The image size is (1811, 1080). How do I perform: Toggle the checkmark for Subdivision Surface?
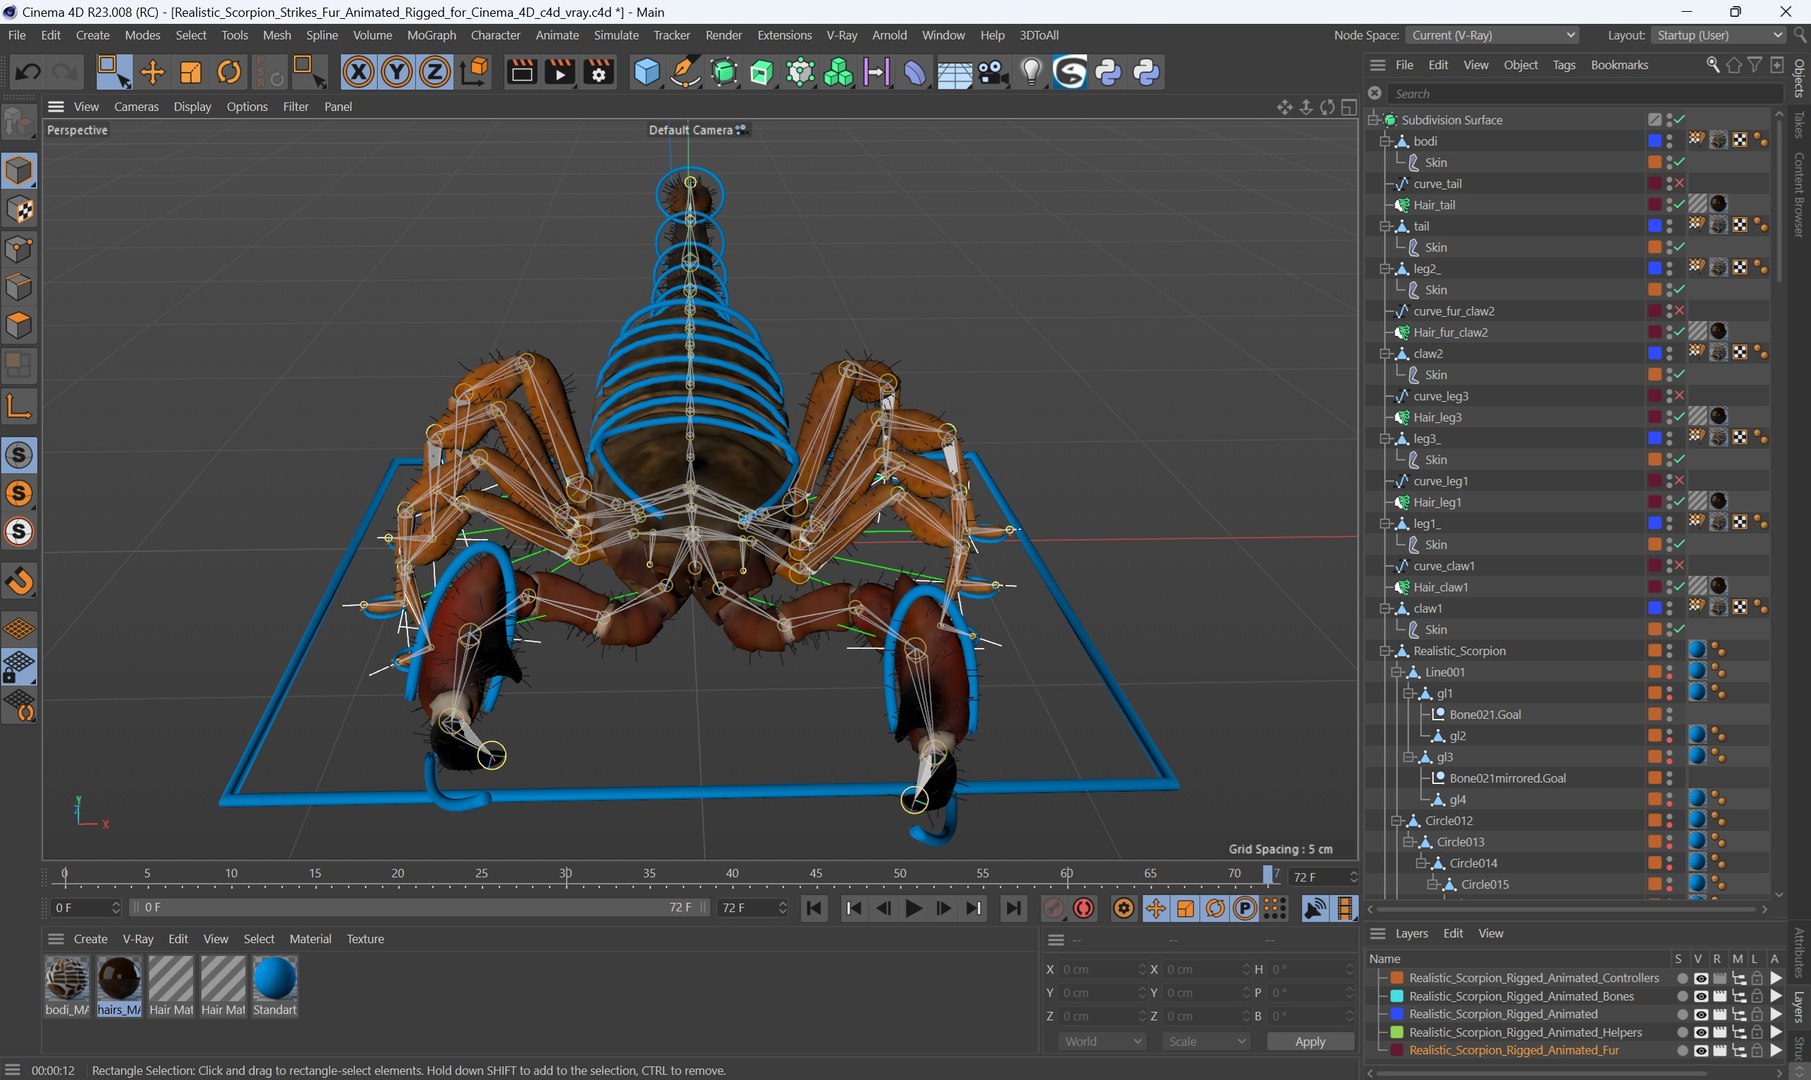coord(1680,120)
